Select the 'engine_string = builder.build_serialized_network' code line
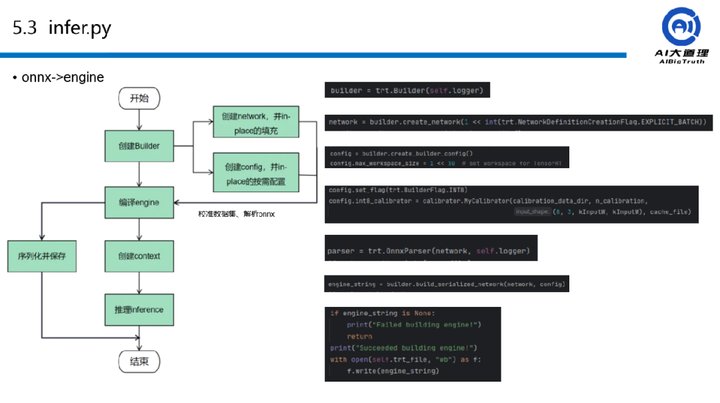This screenshot has height=403, width=720. coord(447,284)
